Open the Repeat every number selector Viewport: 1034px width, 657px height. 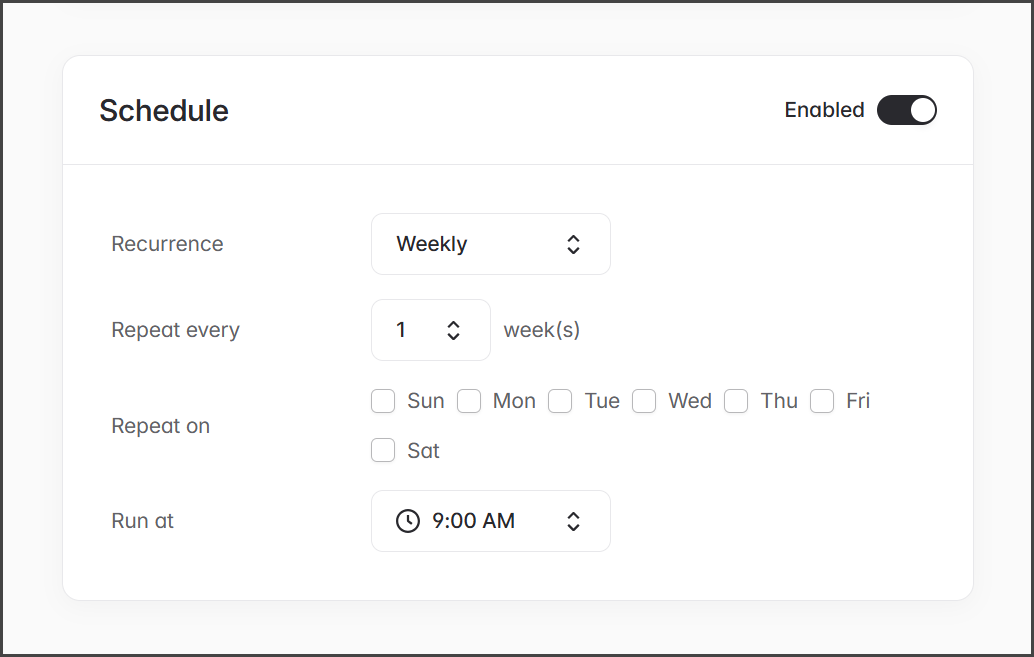[430, 330]
